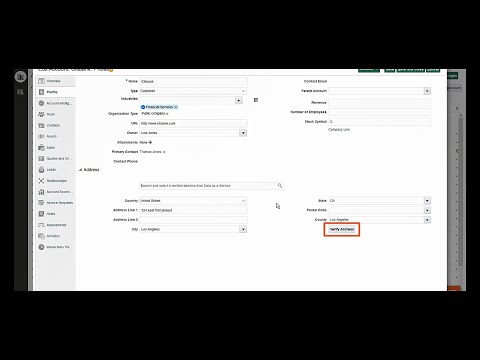Viewport: 480px width, 360px height.
Task: Click the Verify Address button
Action: coord(342,229)
